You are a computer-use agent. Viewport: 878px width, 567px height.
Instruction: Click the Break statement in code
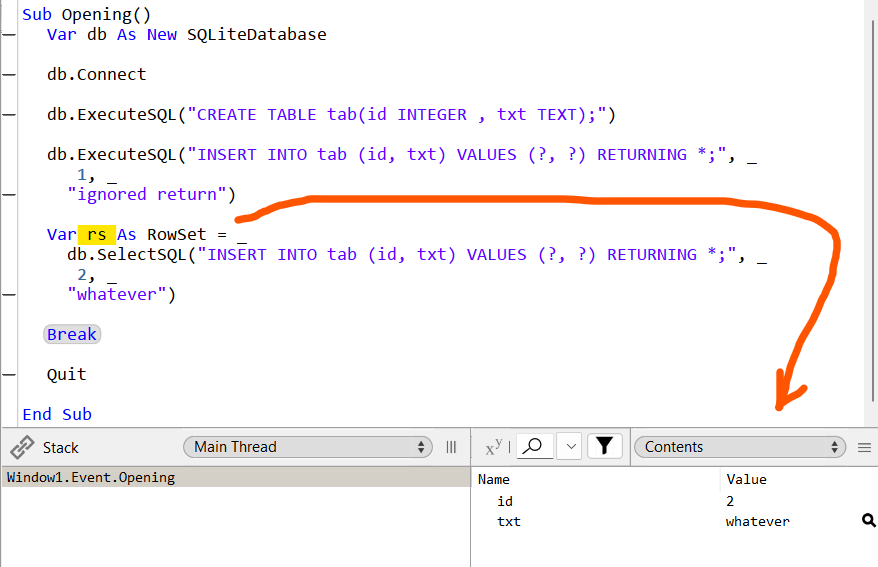pos(72,334)
